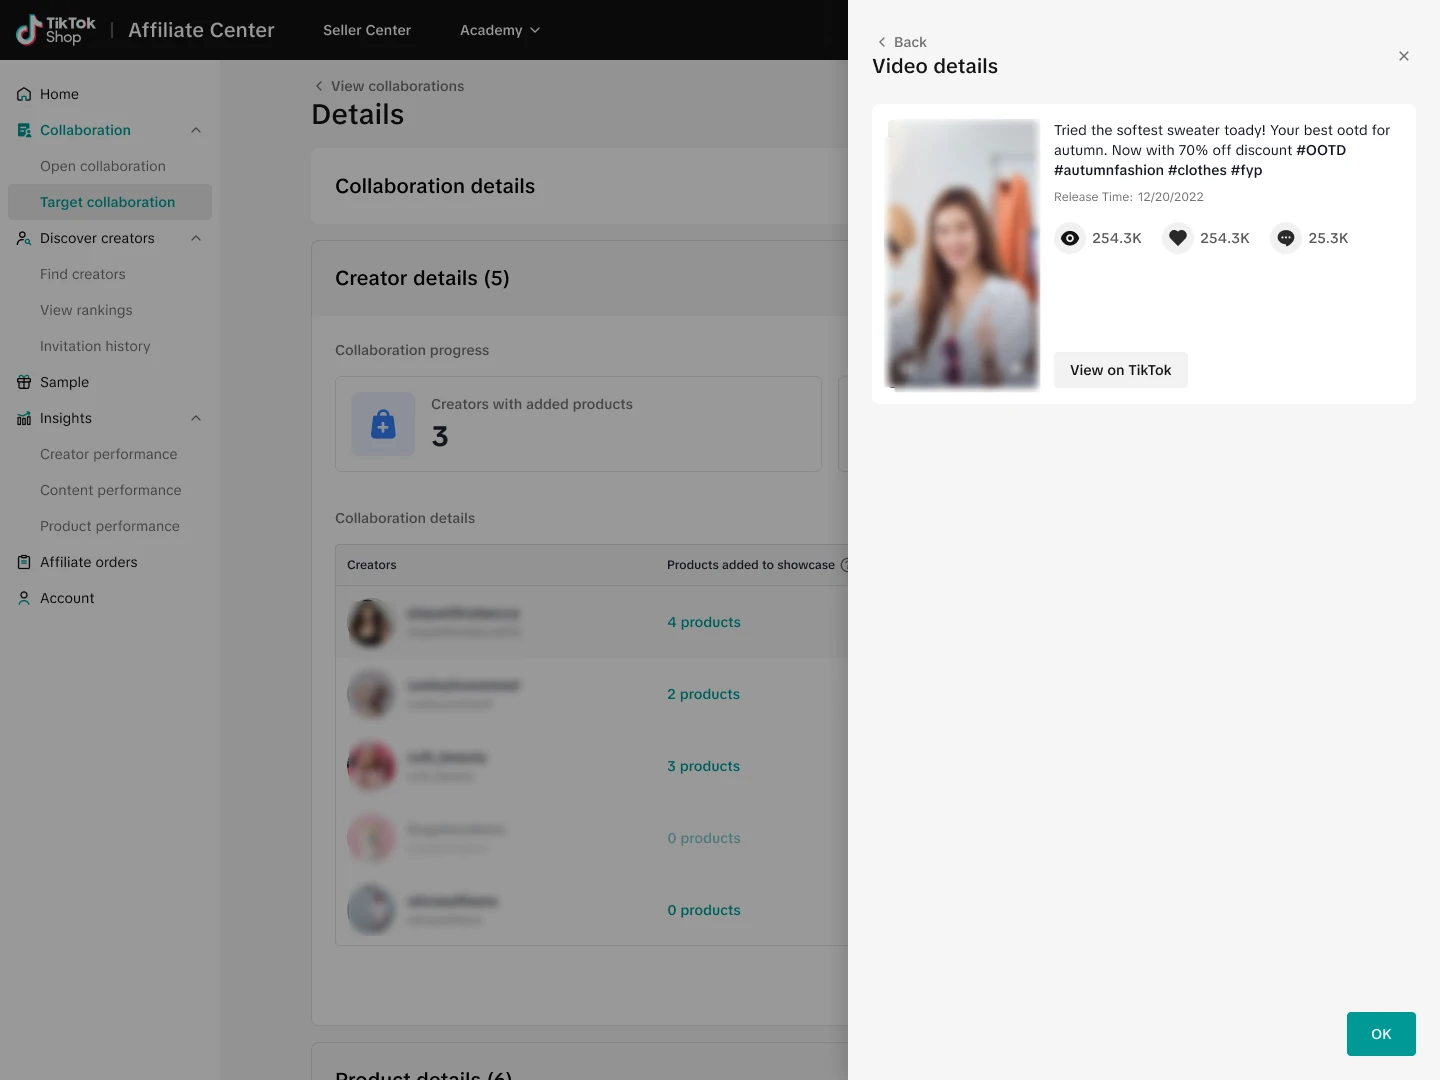This screenshot has width=1440, height=1080.
Task: Click the comment bubble icon
Action: 1286,238
